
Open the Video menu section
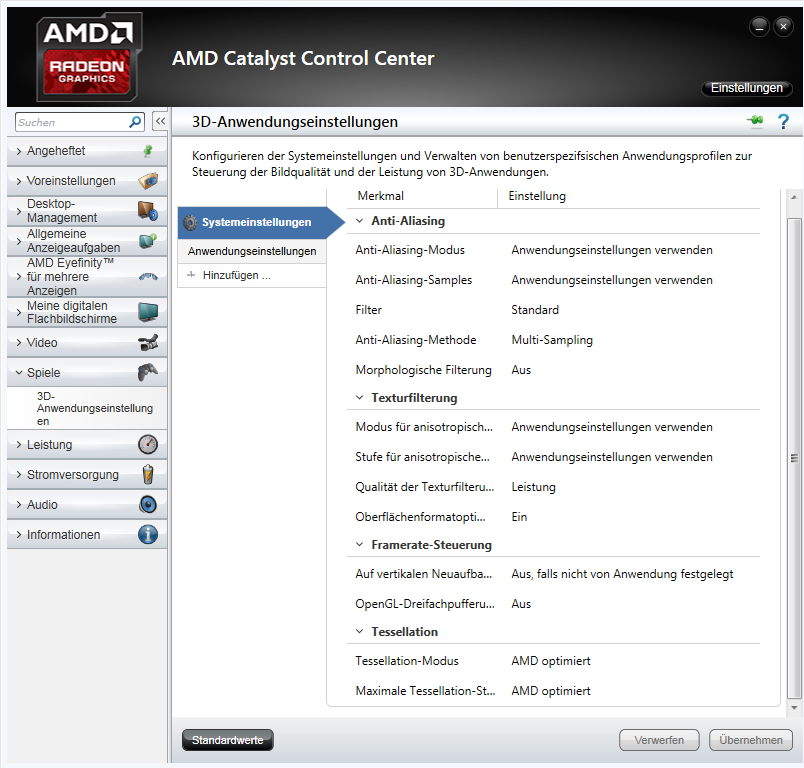coord(87,342)
